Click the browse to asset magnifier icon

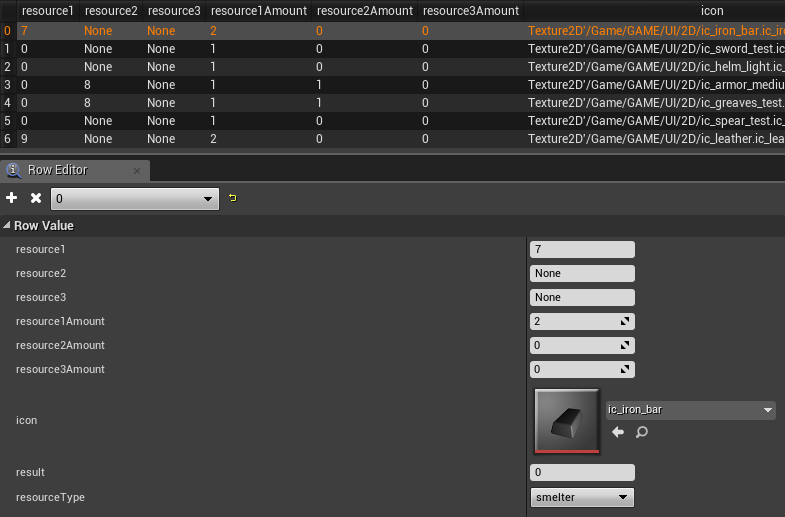(642, 432)
